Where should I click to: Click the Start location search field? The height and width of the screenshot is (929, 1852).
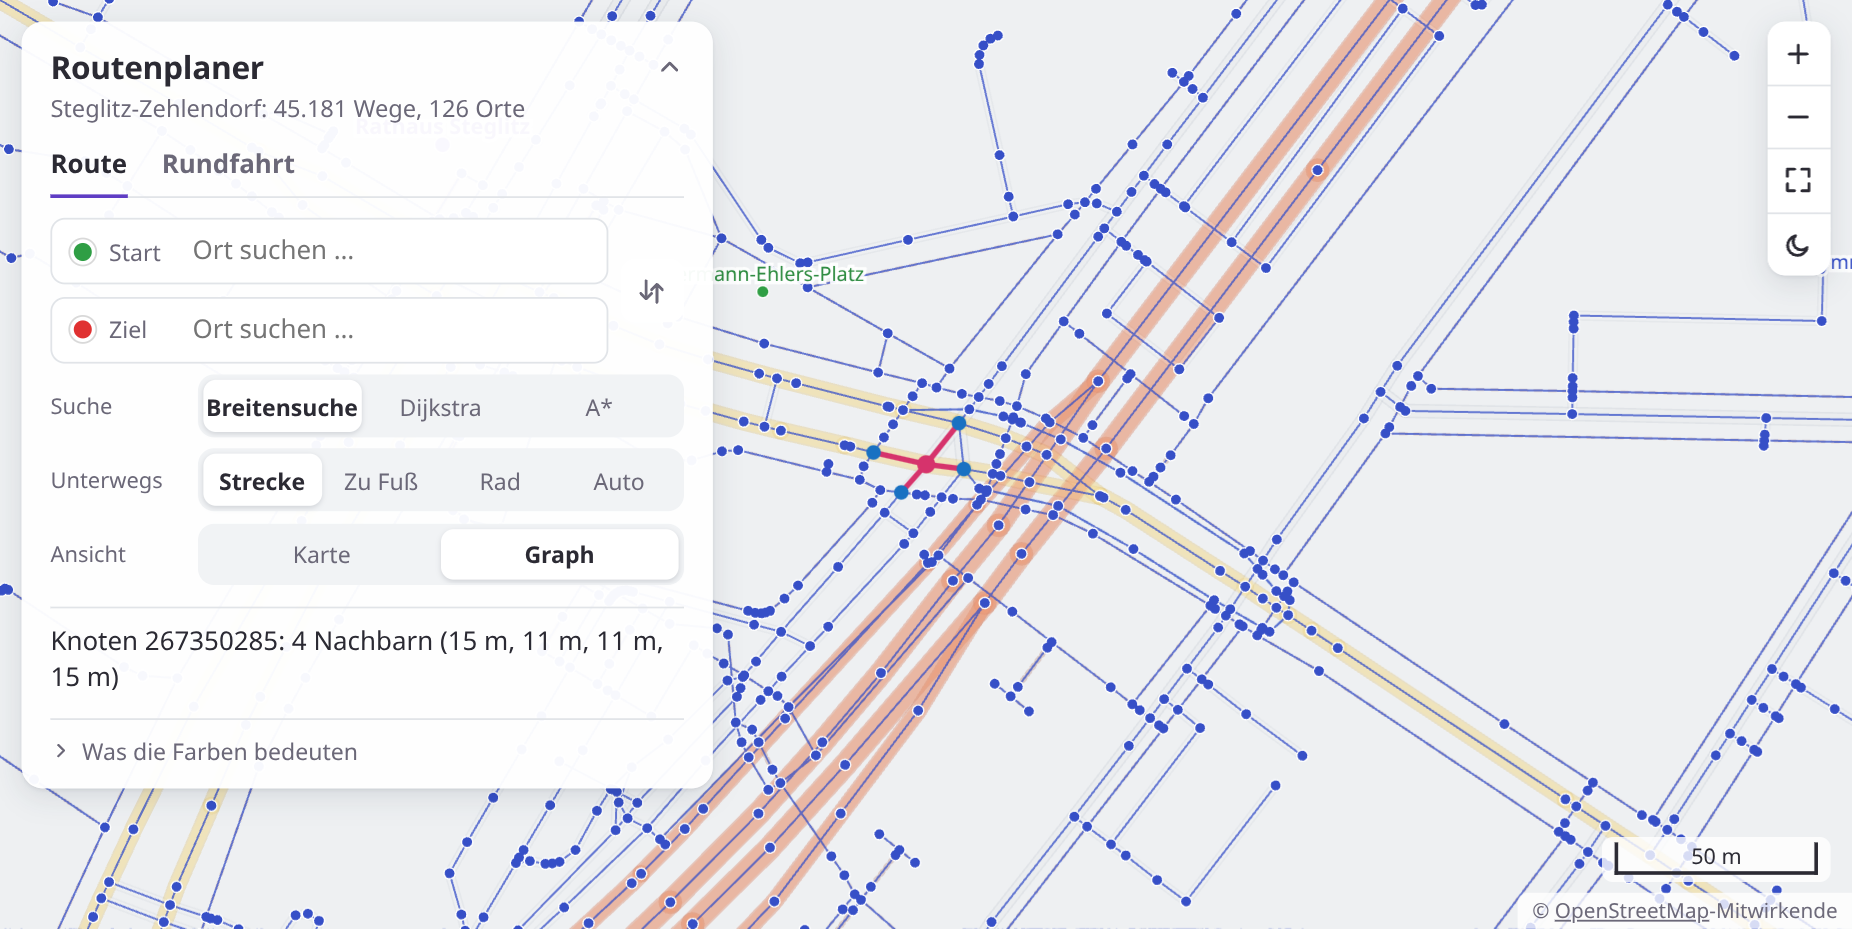pos(330,251)
